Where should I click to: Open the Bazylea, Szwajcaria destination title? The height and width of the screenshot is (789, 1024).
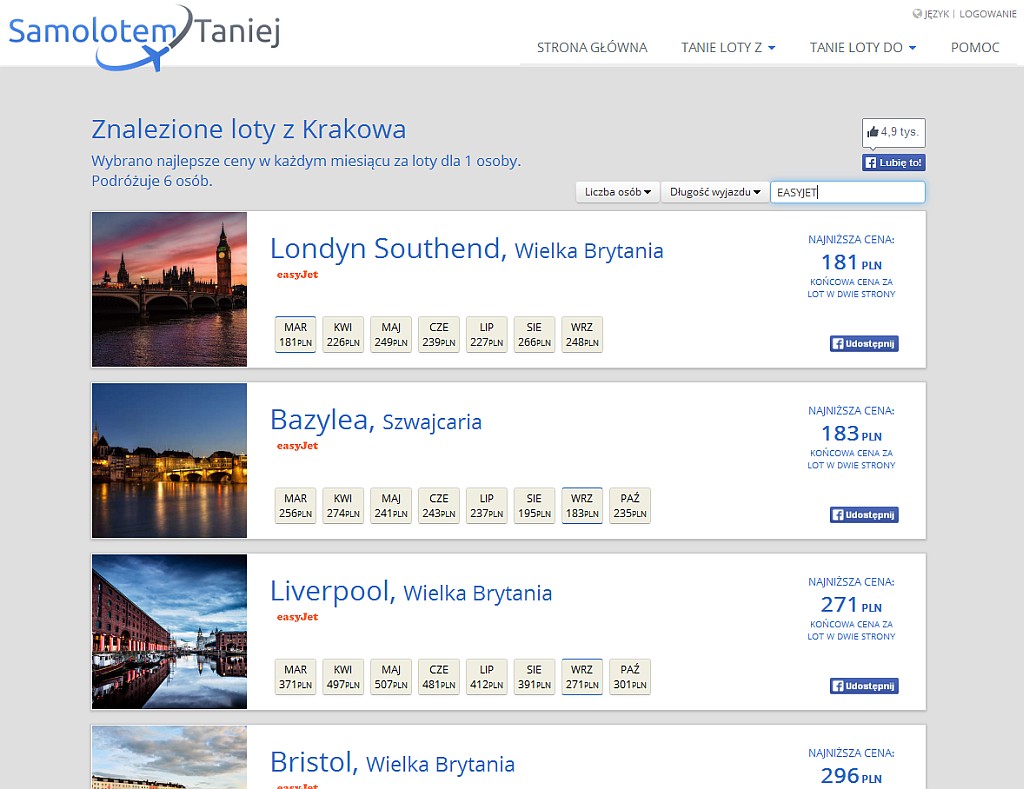pos(376,420)
